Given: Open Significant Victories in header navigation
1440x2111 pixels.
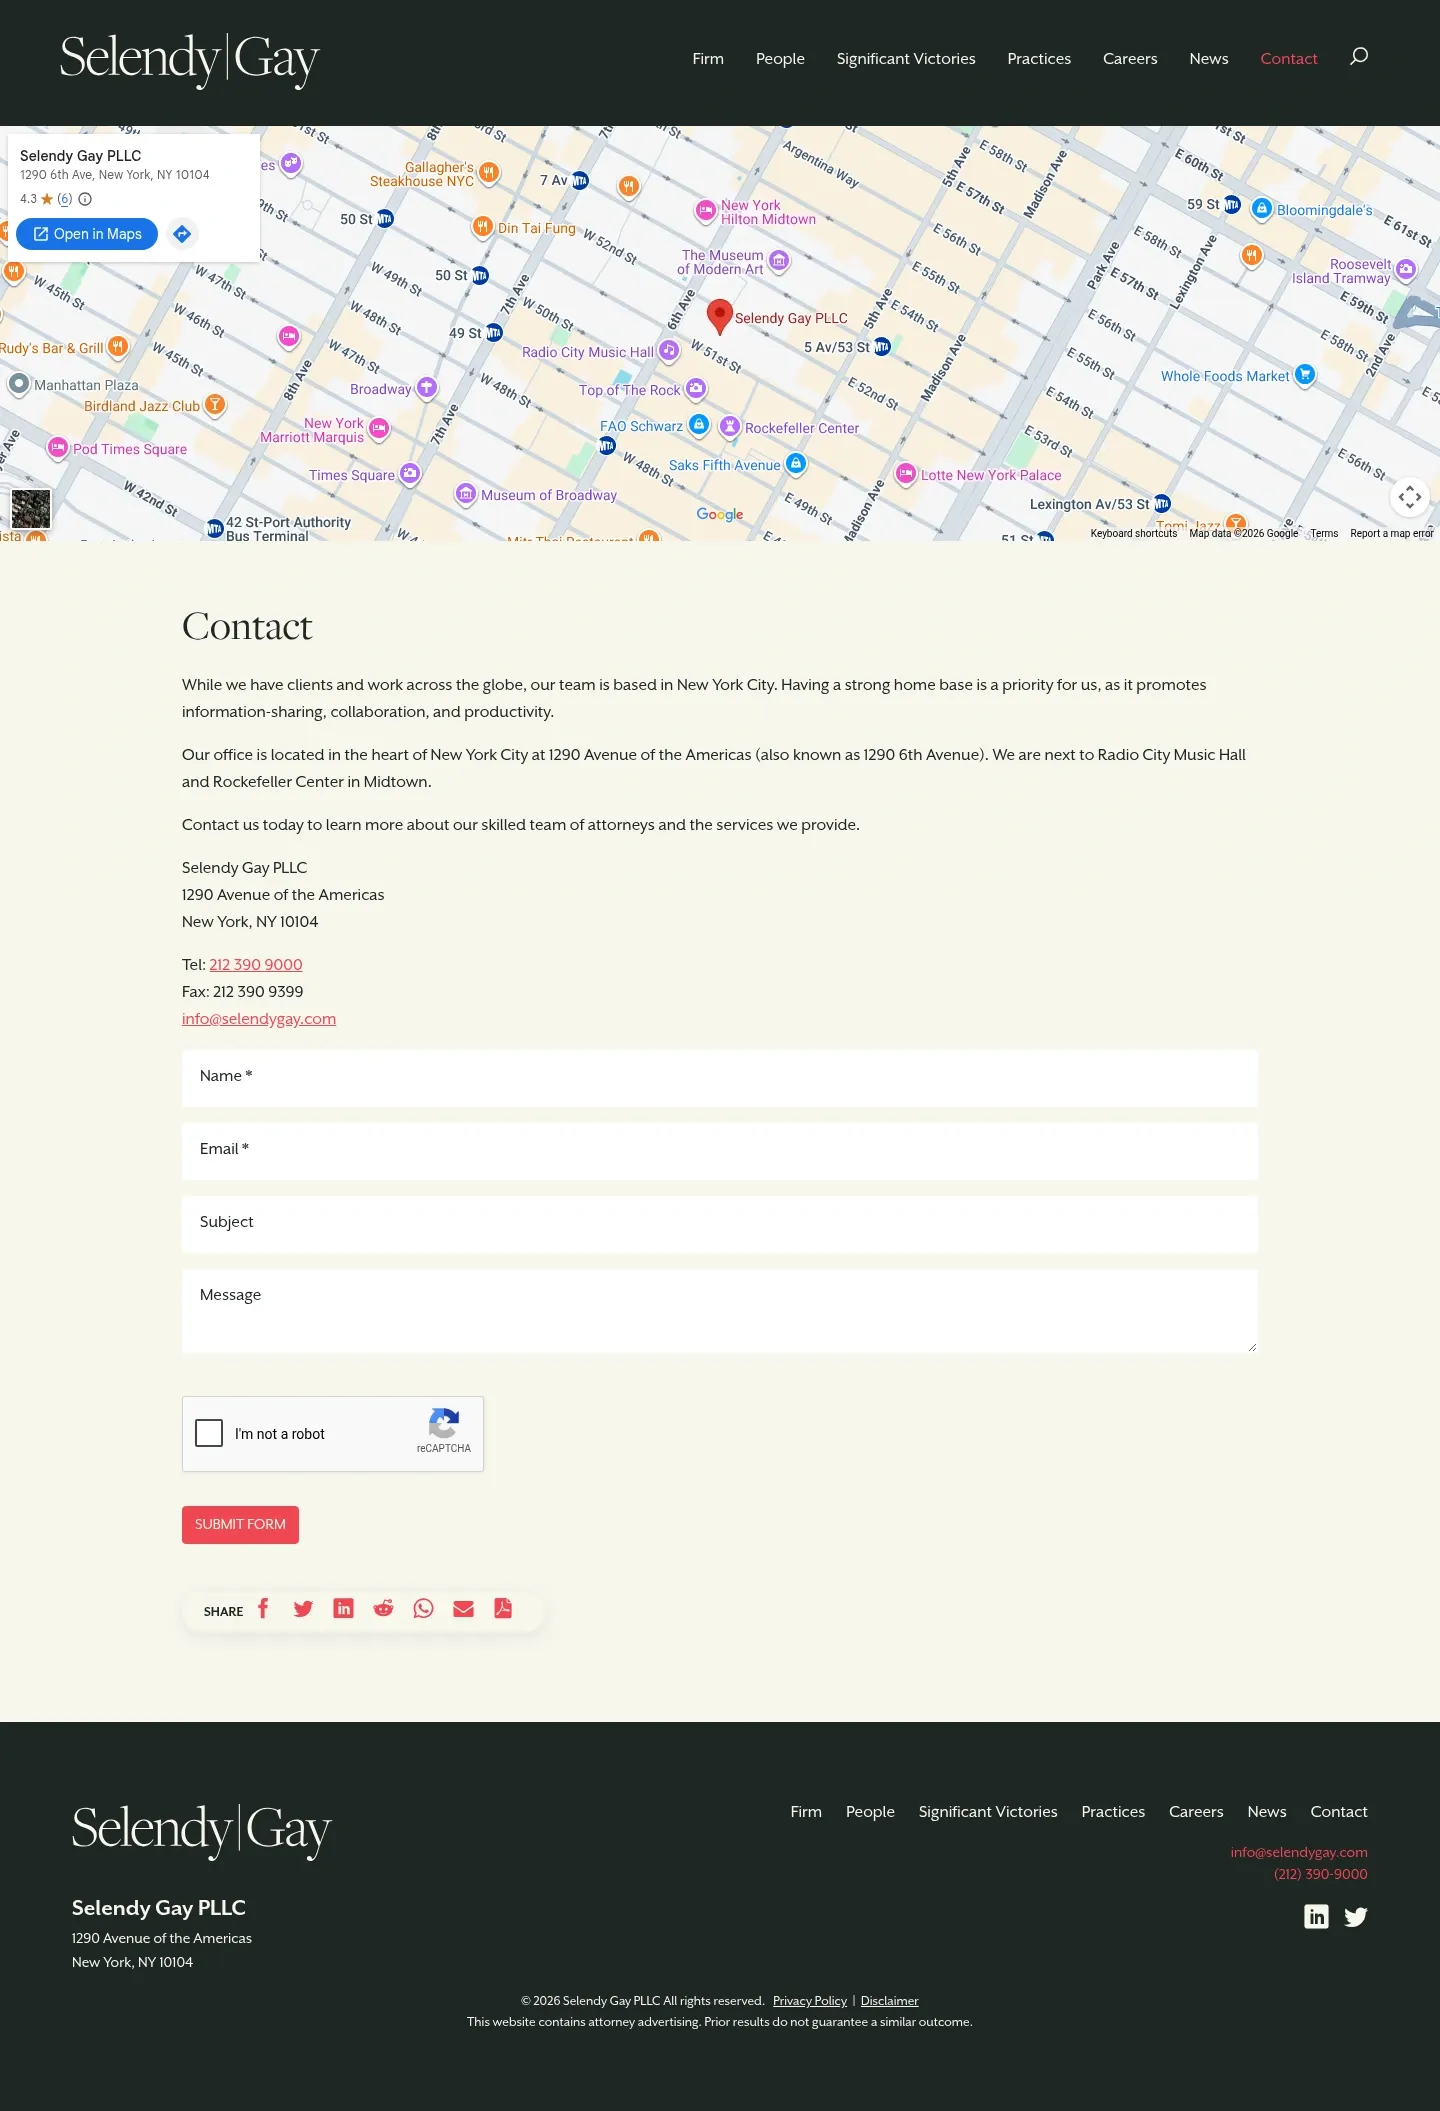Looking at the screenshot, I should coord(906,59).
